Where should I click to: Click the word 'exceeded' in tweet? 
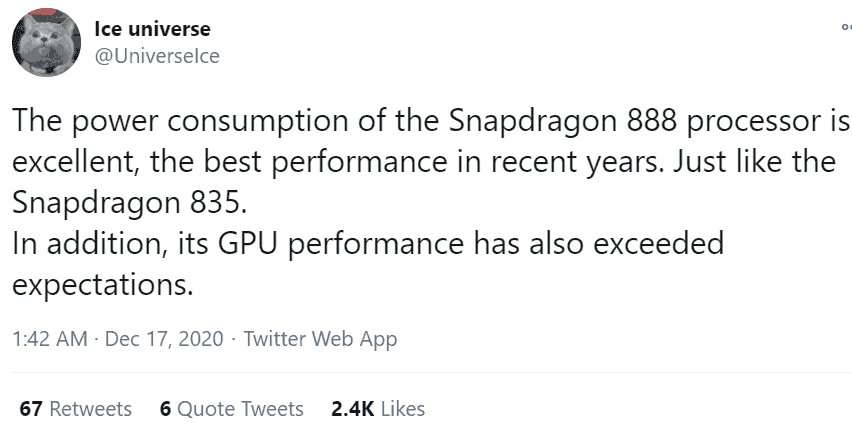(x=659, y=243)
